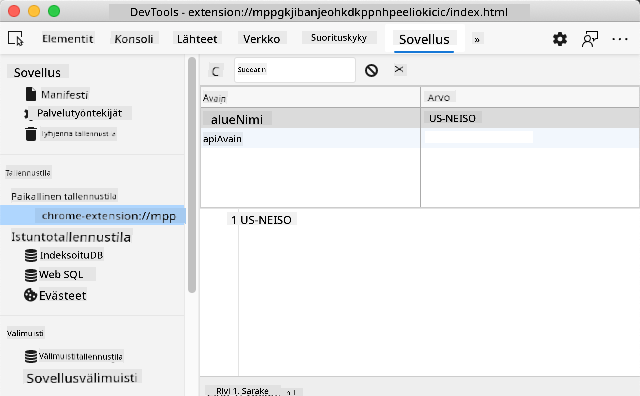Switch to the Konsoli tab
This screenshot has width=640, height=396.
(x=134, y=39)
